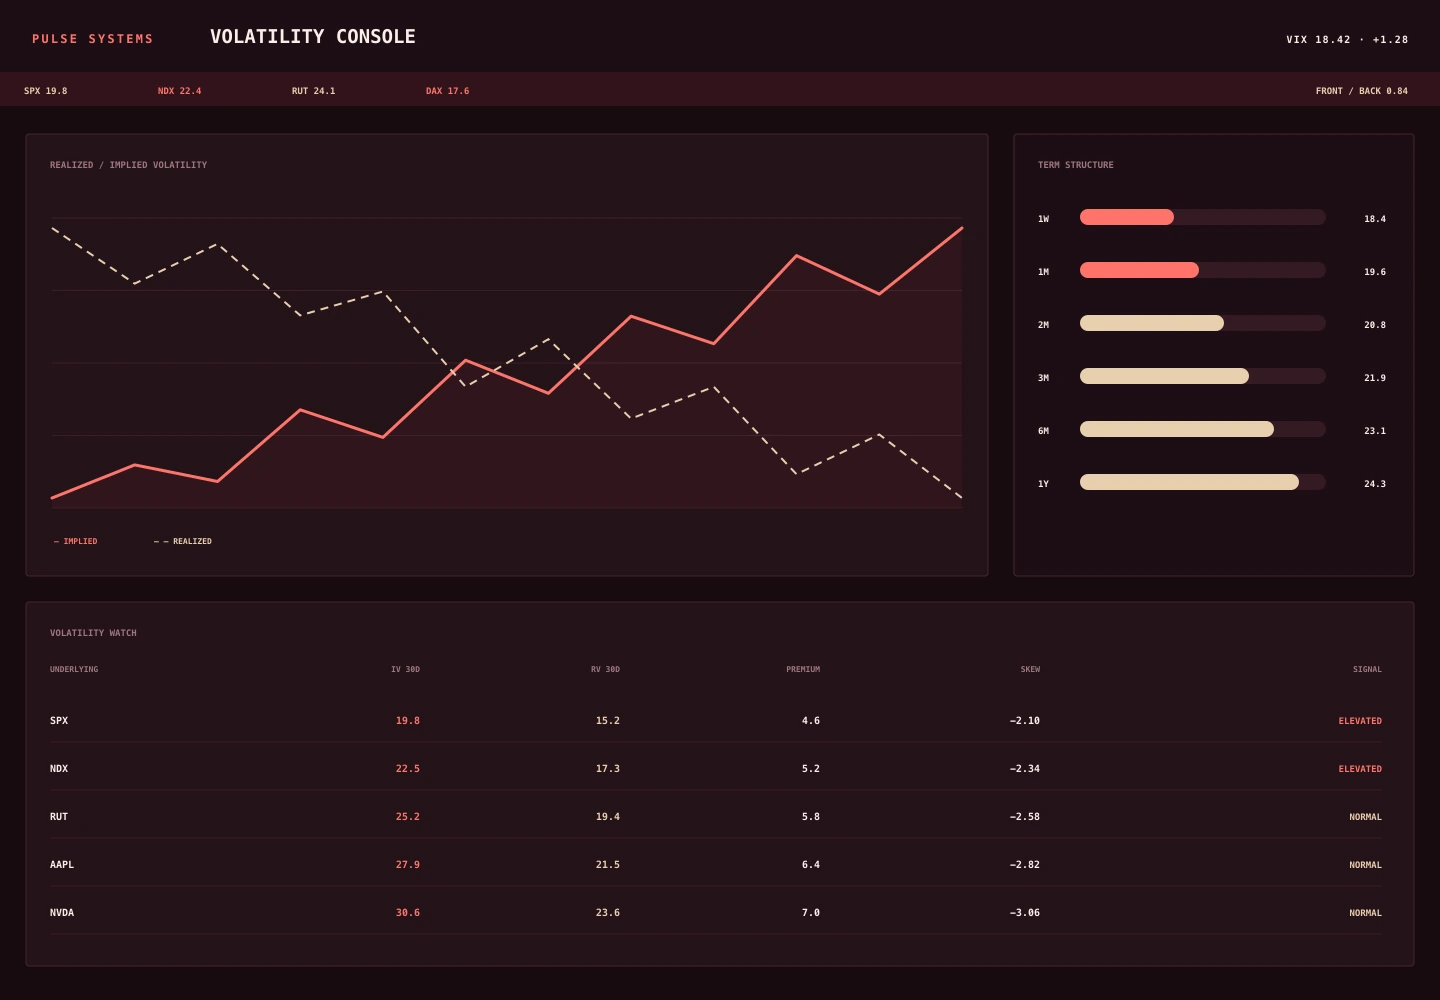Toggle the IMPLIED legend entry

(76, 541)
